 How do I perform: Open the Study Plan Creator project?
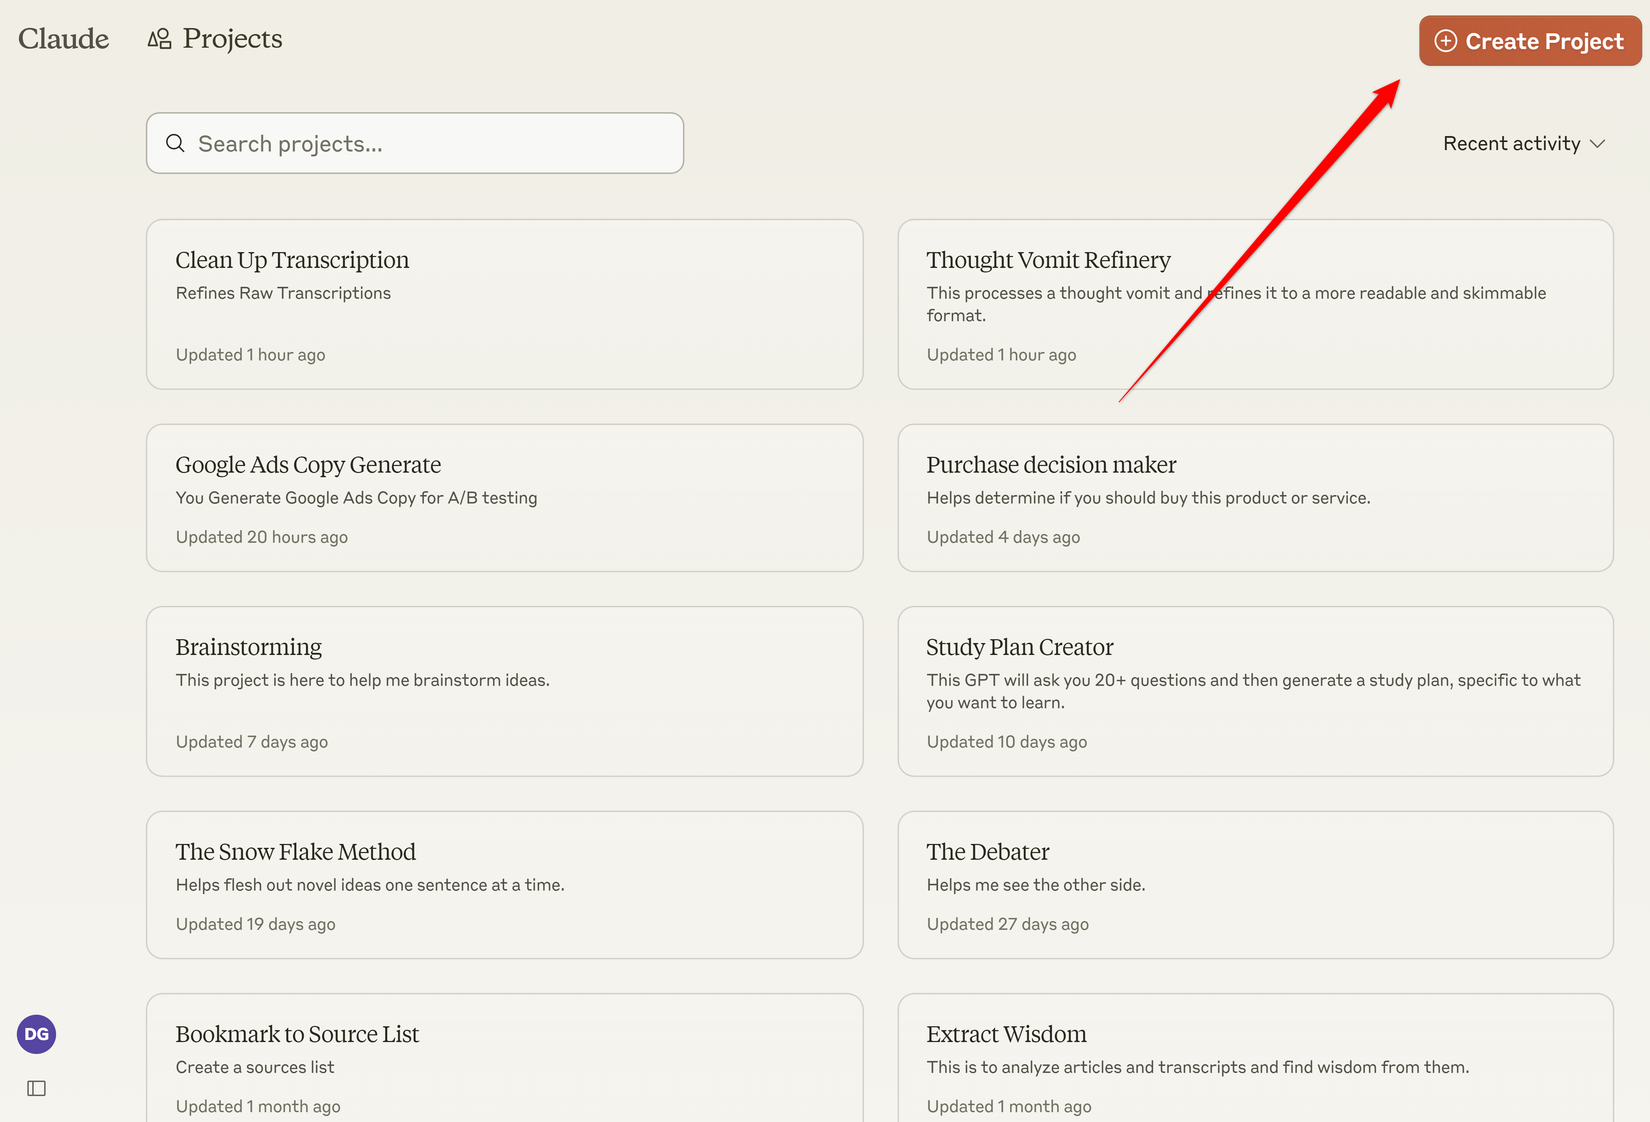[x=1255, y=691]
